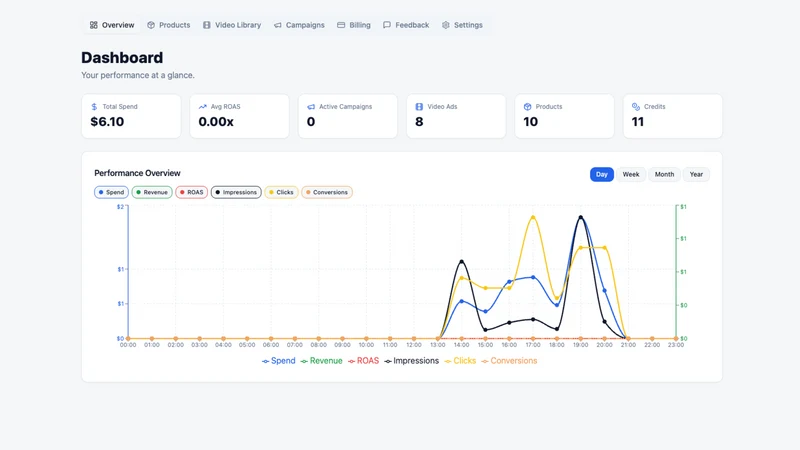Switch chart to Week range

click(631, 174)
